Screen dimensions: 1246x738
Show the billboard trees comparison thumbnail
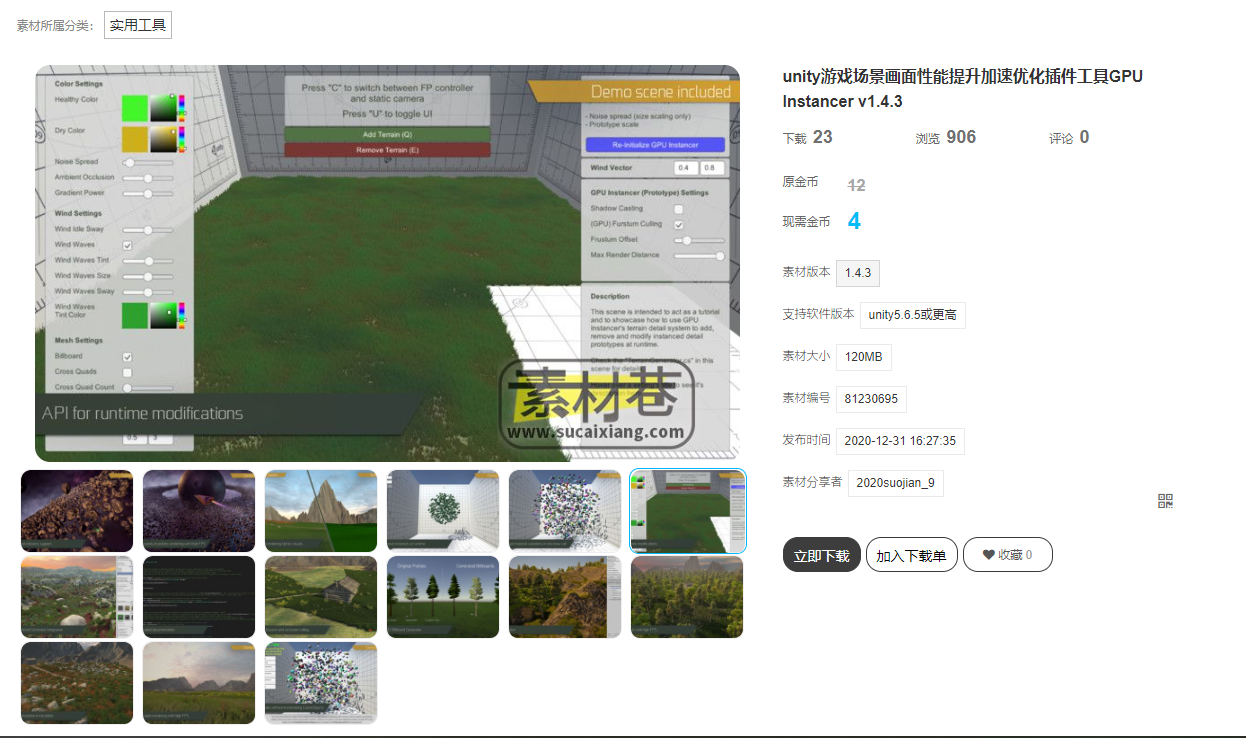click(x=443, y=597)
